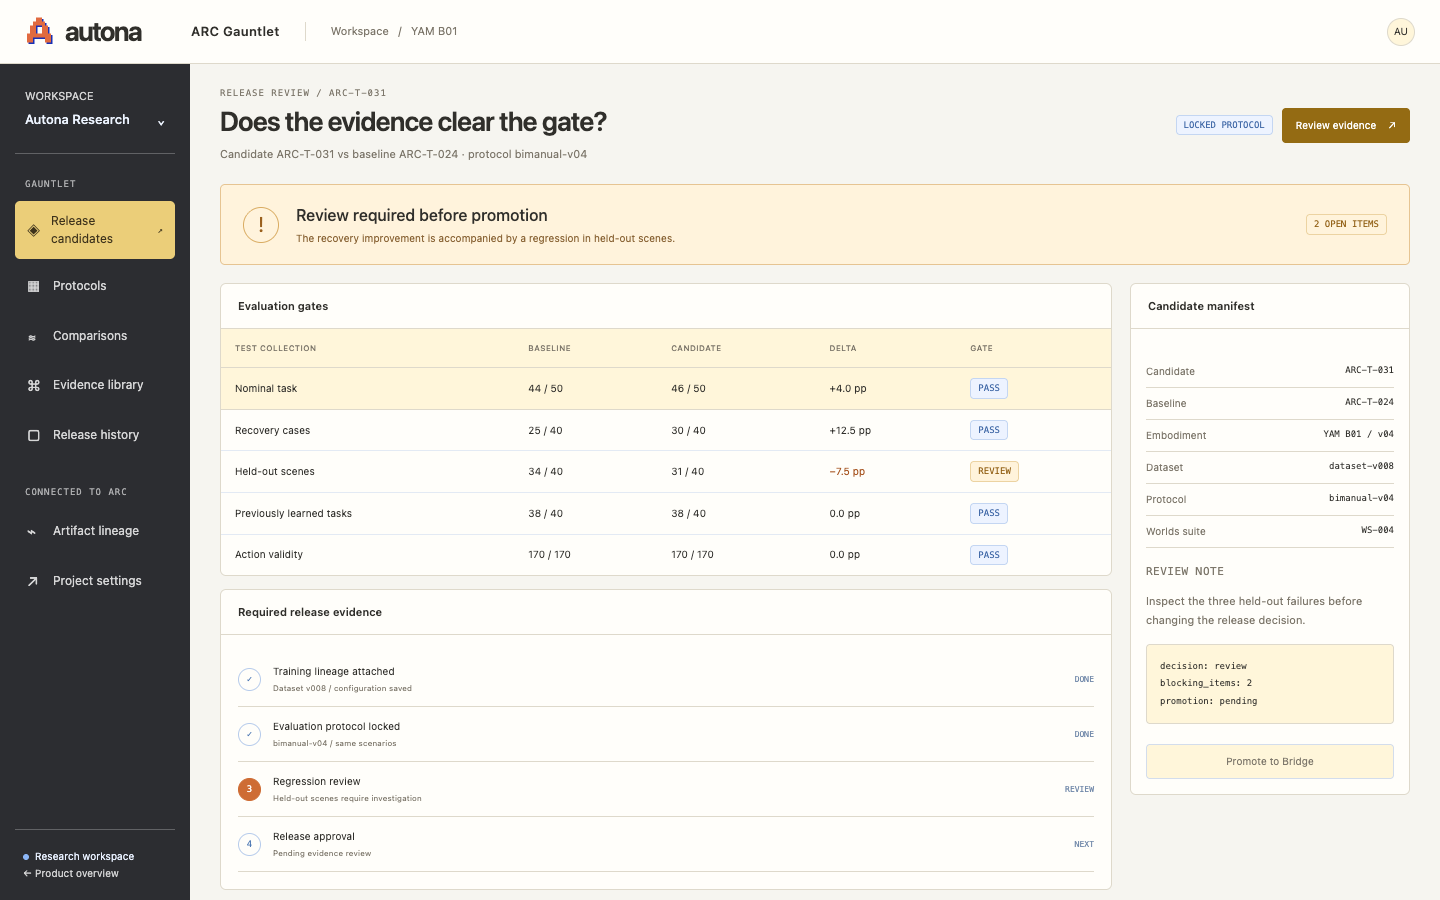Viewport: 1440px width, 900px height.
Task: Open Project settings
Action: 95,581
